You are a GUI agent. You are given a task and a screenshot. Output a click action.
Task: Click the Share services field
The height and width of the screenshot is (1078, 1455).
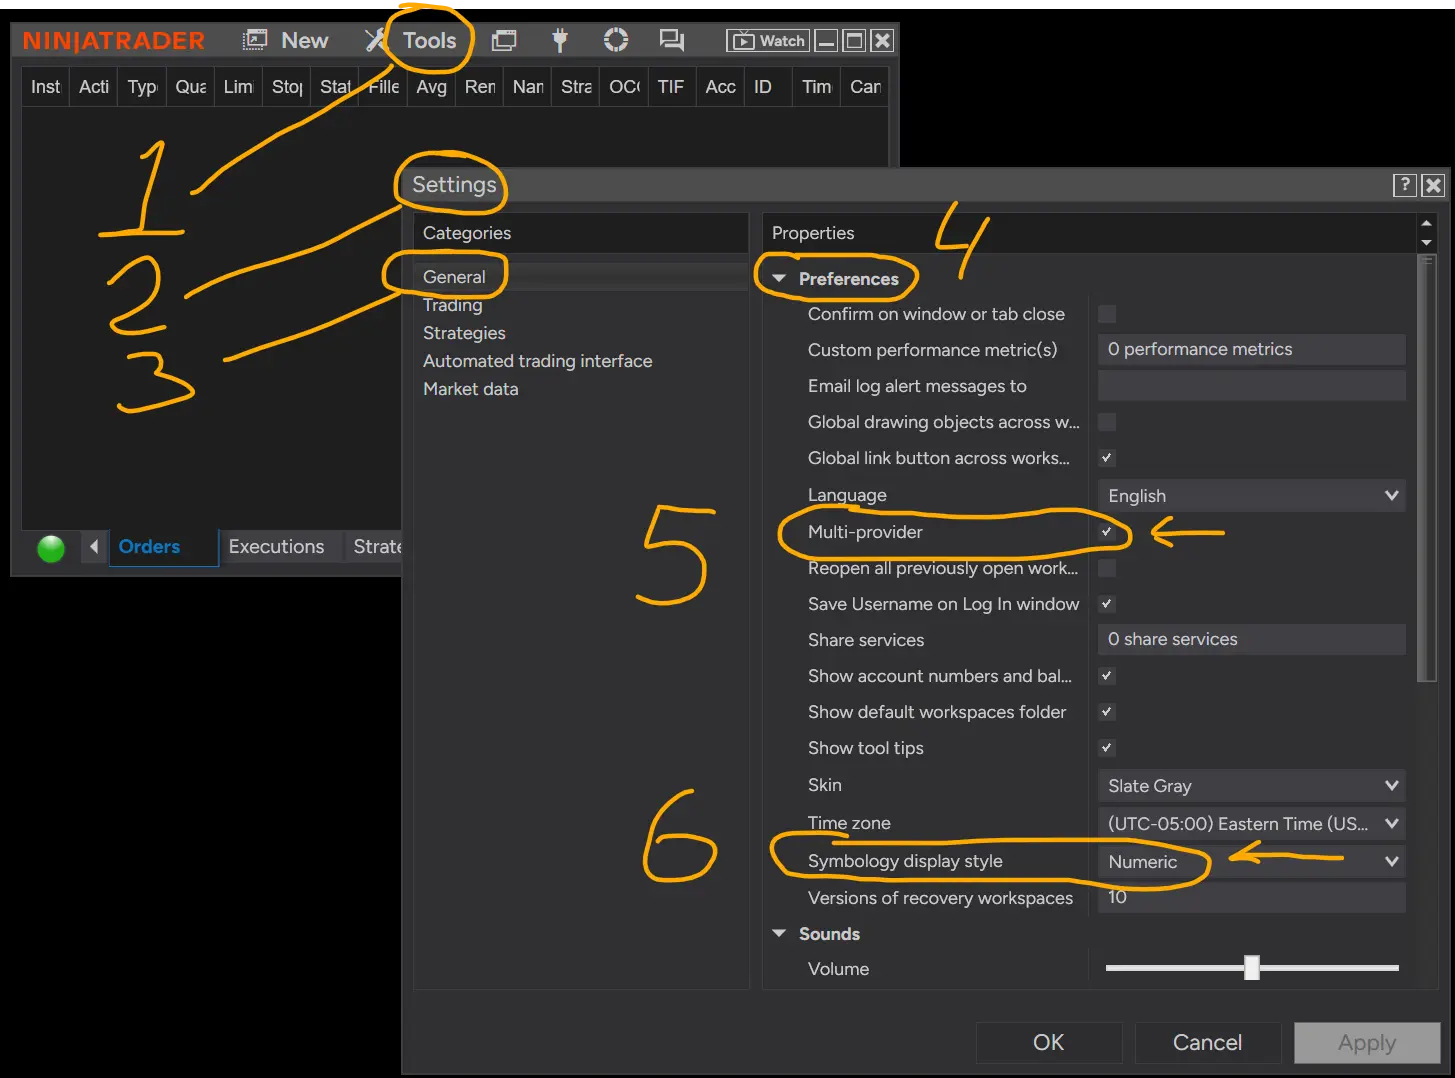(x=1252, y=640)
